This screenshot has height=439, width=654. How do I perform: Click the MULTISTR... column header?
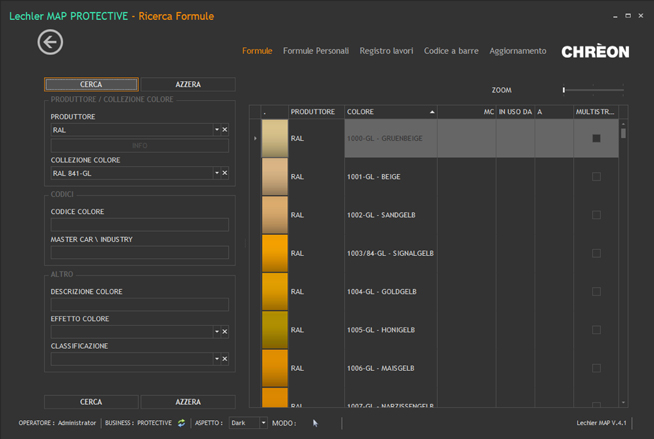point(596,112)
